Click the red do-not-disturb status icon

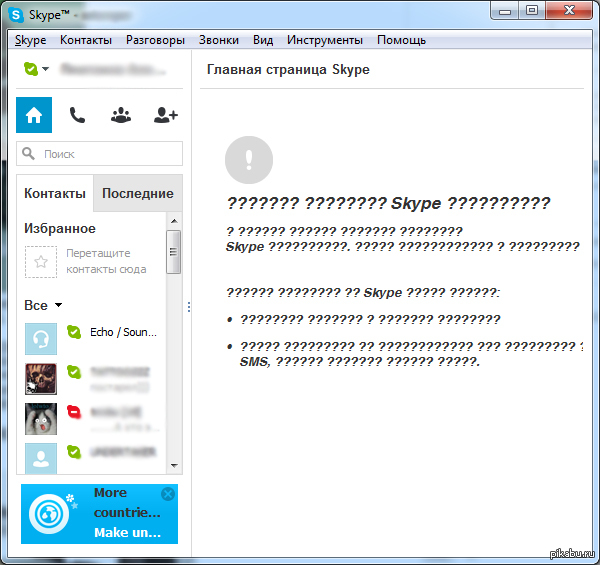click(x=74, y=412)
